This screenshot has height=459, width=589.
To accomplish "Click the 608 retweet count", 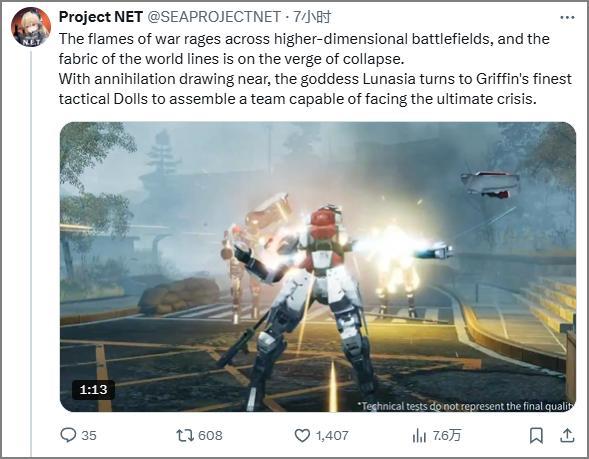I will click(210, 436).
